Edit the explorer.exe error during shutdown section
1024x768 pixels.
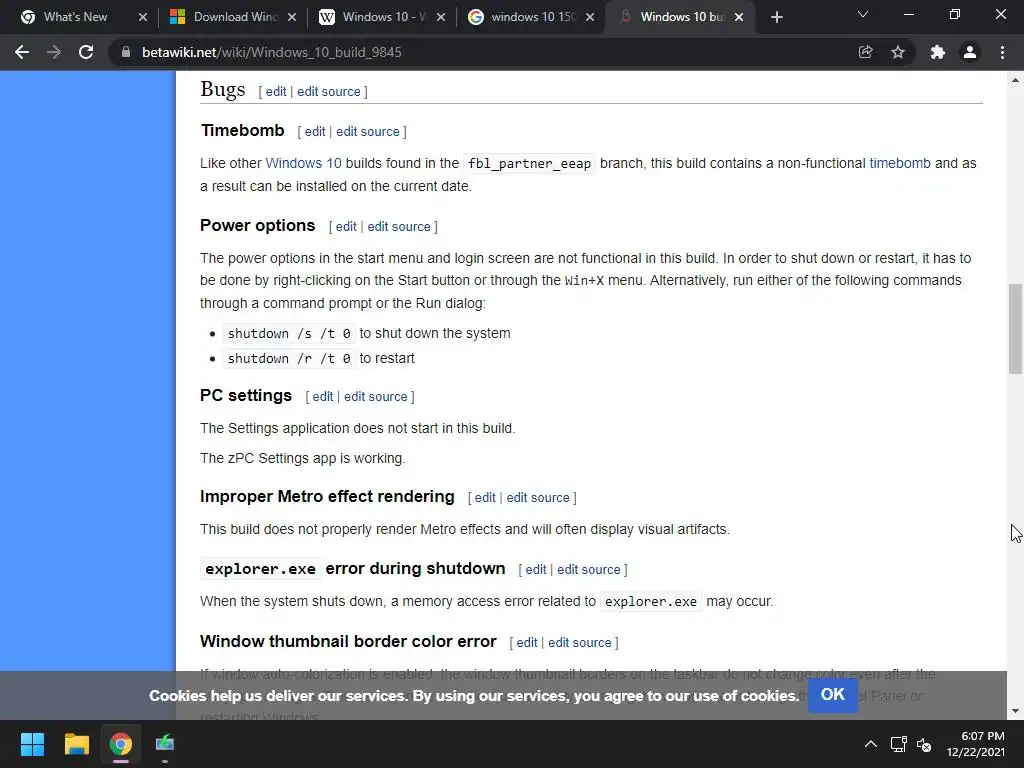(536, 569)
